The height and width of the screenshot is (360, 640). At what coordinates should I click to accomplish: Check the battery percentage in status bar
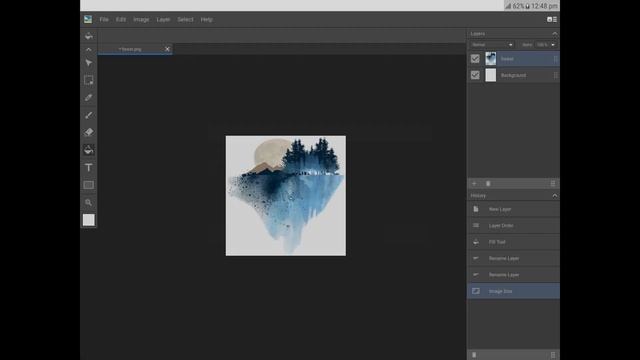point(518,6)
